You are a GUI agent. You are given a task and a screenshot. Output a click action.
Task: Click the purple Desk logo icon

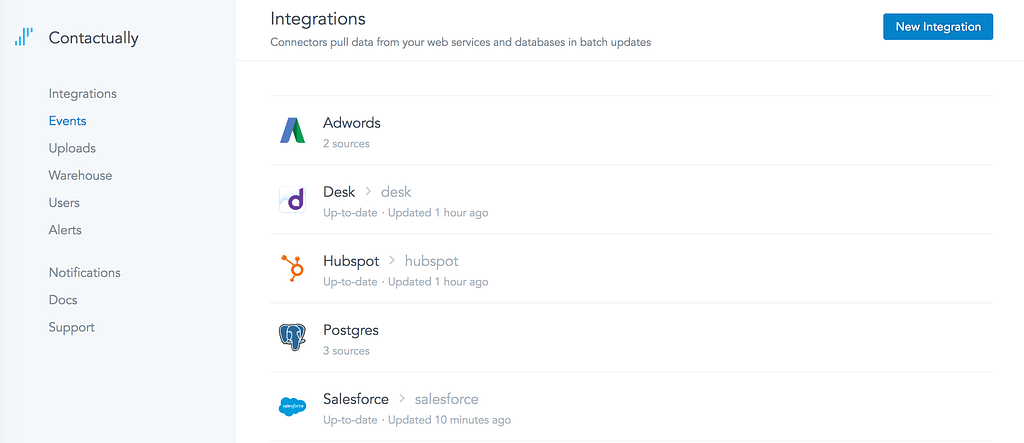point(292,200)
